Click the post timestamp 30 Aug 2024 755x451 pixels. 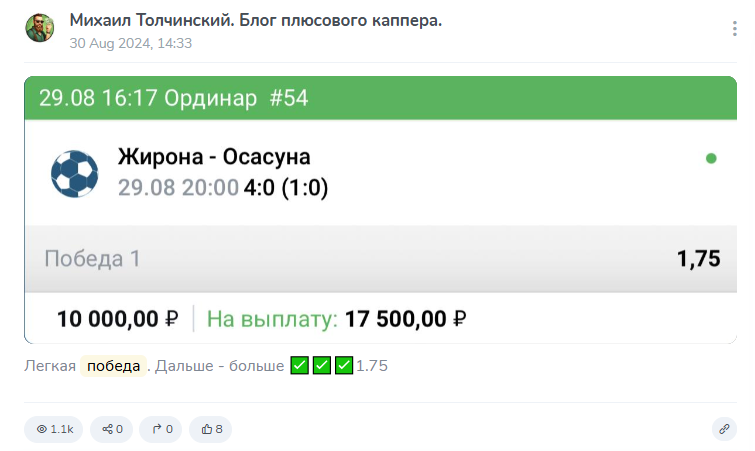(x=131, y=43)
